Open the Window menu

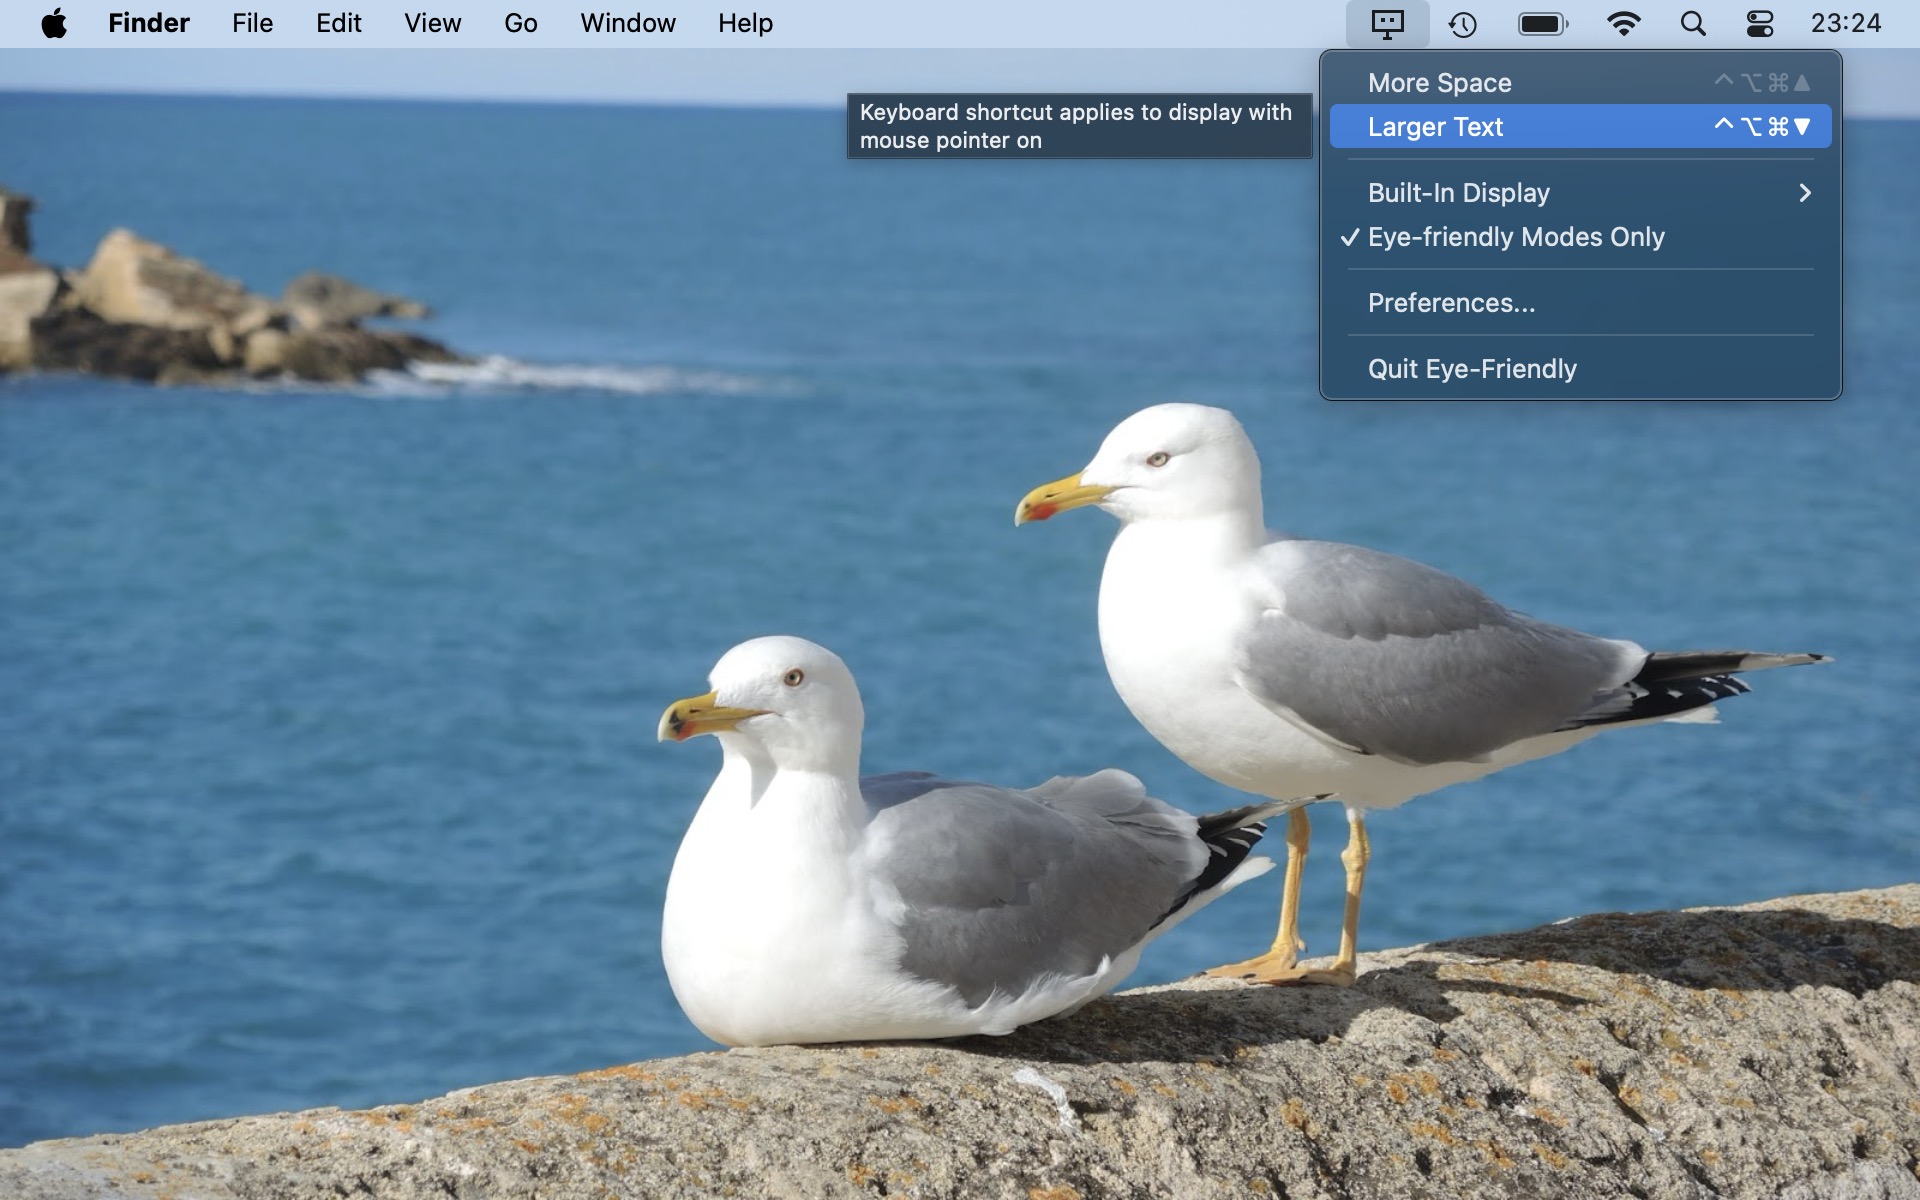pos(627,24)
